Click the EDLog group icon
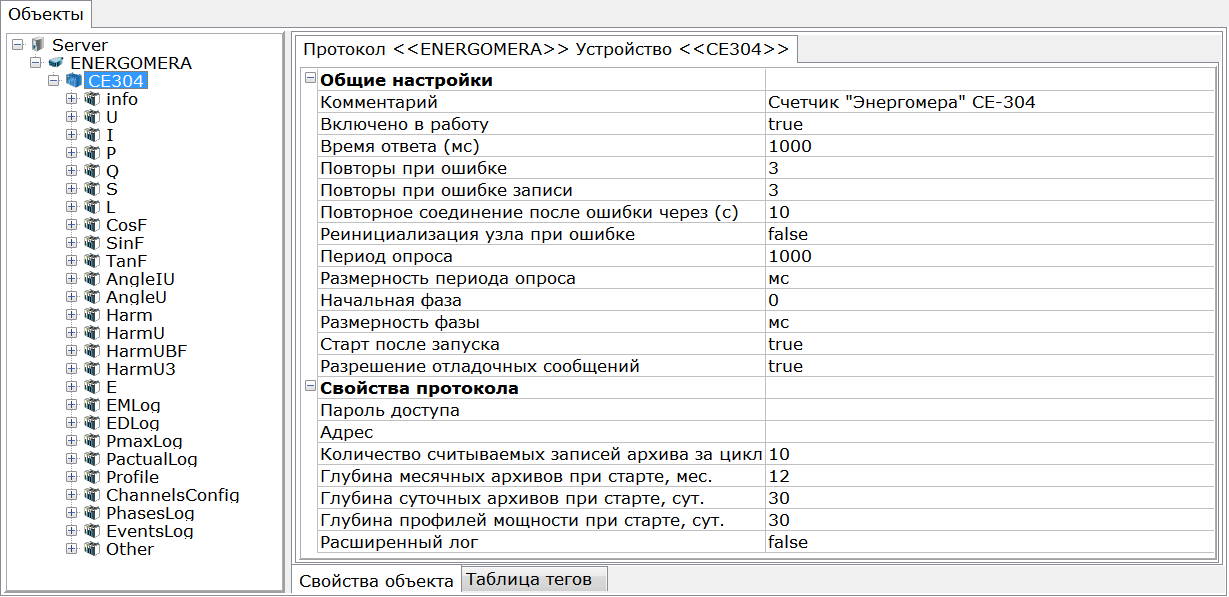 pyautogui.click(x=92, y=423)
